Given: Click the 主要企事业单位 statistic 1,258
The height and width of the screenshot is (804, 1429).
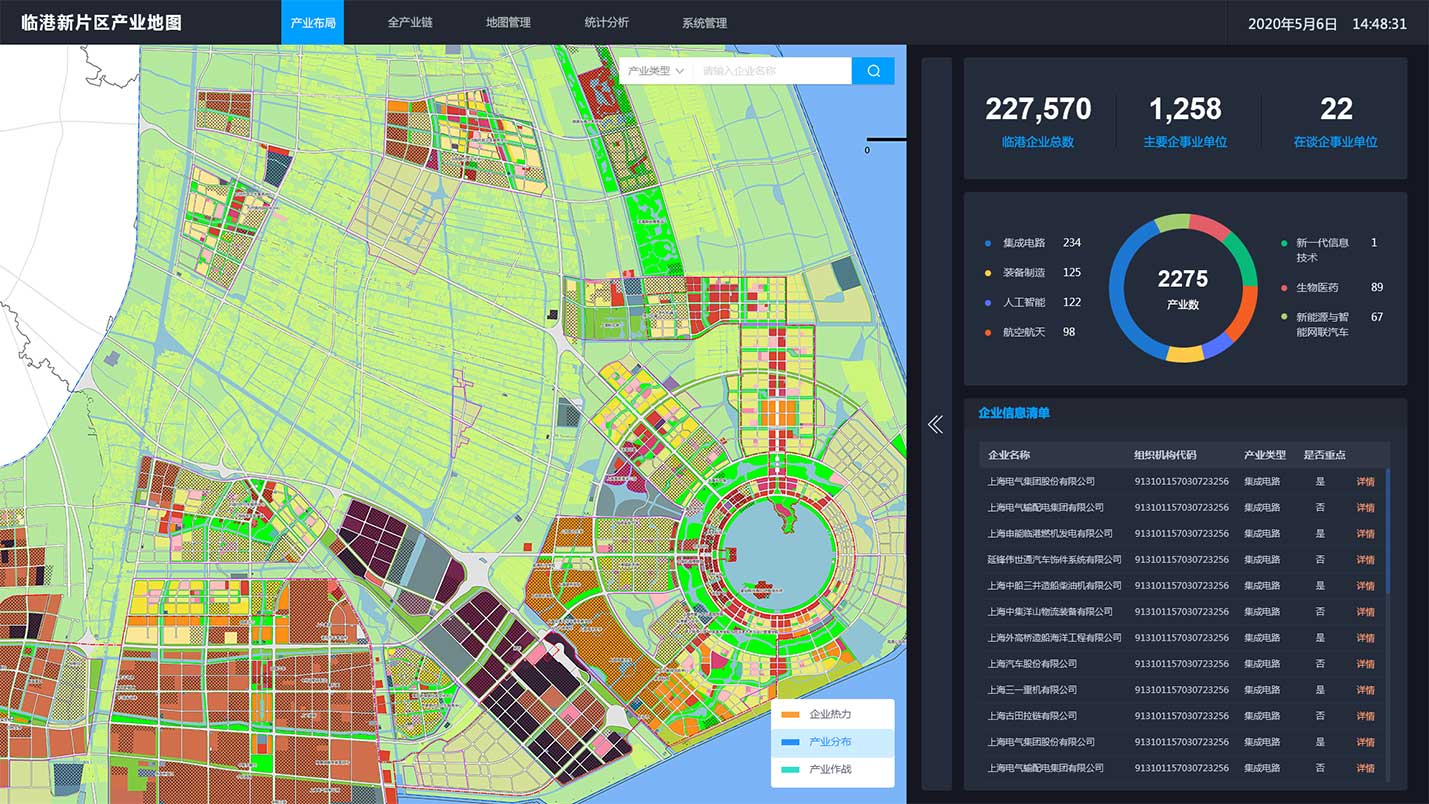Looking at the screenshot, I should [1185, 121].
